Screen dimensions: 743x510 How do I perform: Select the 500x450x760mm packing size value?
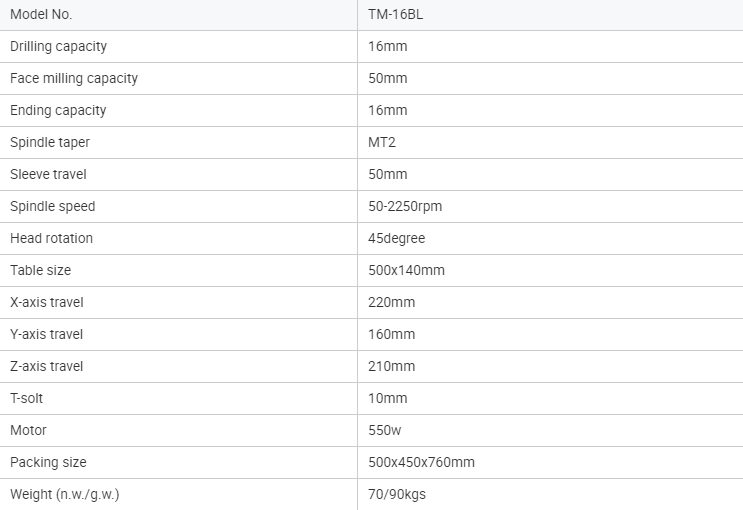pos(421,462)
